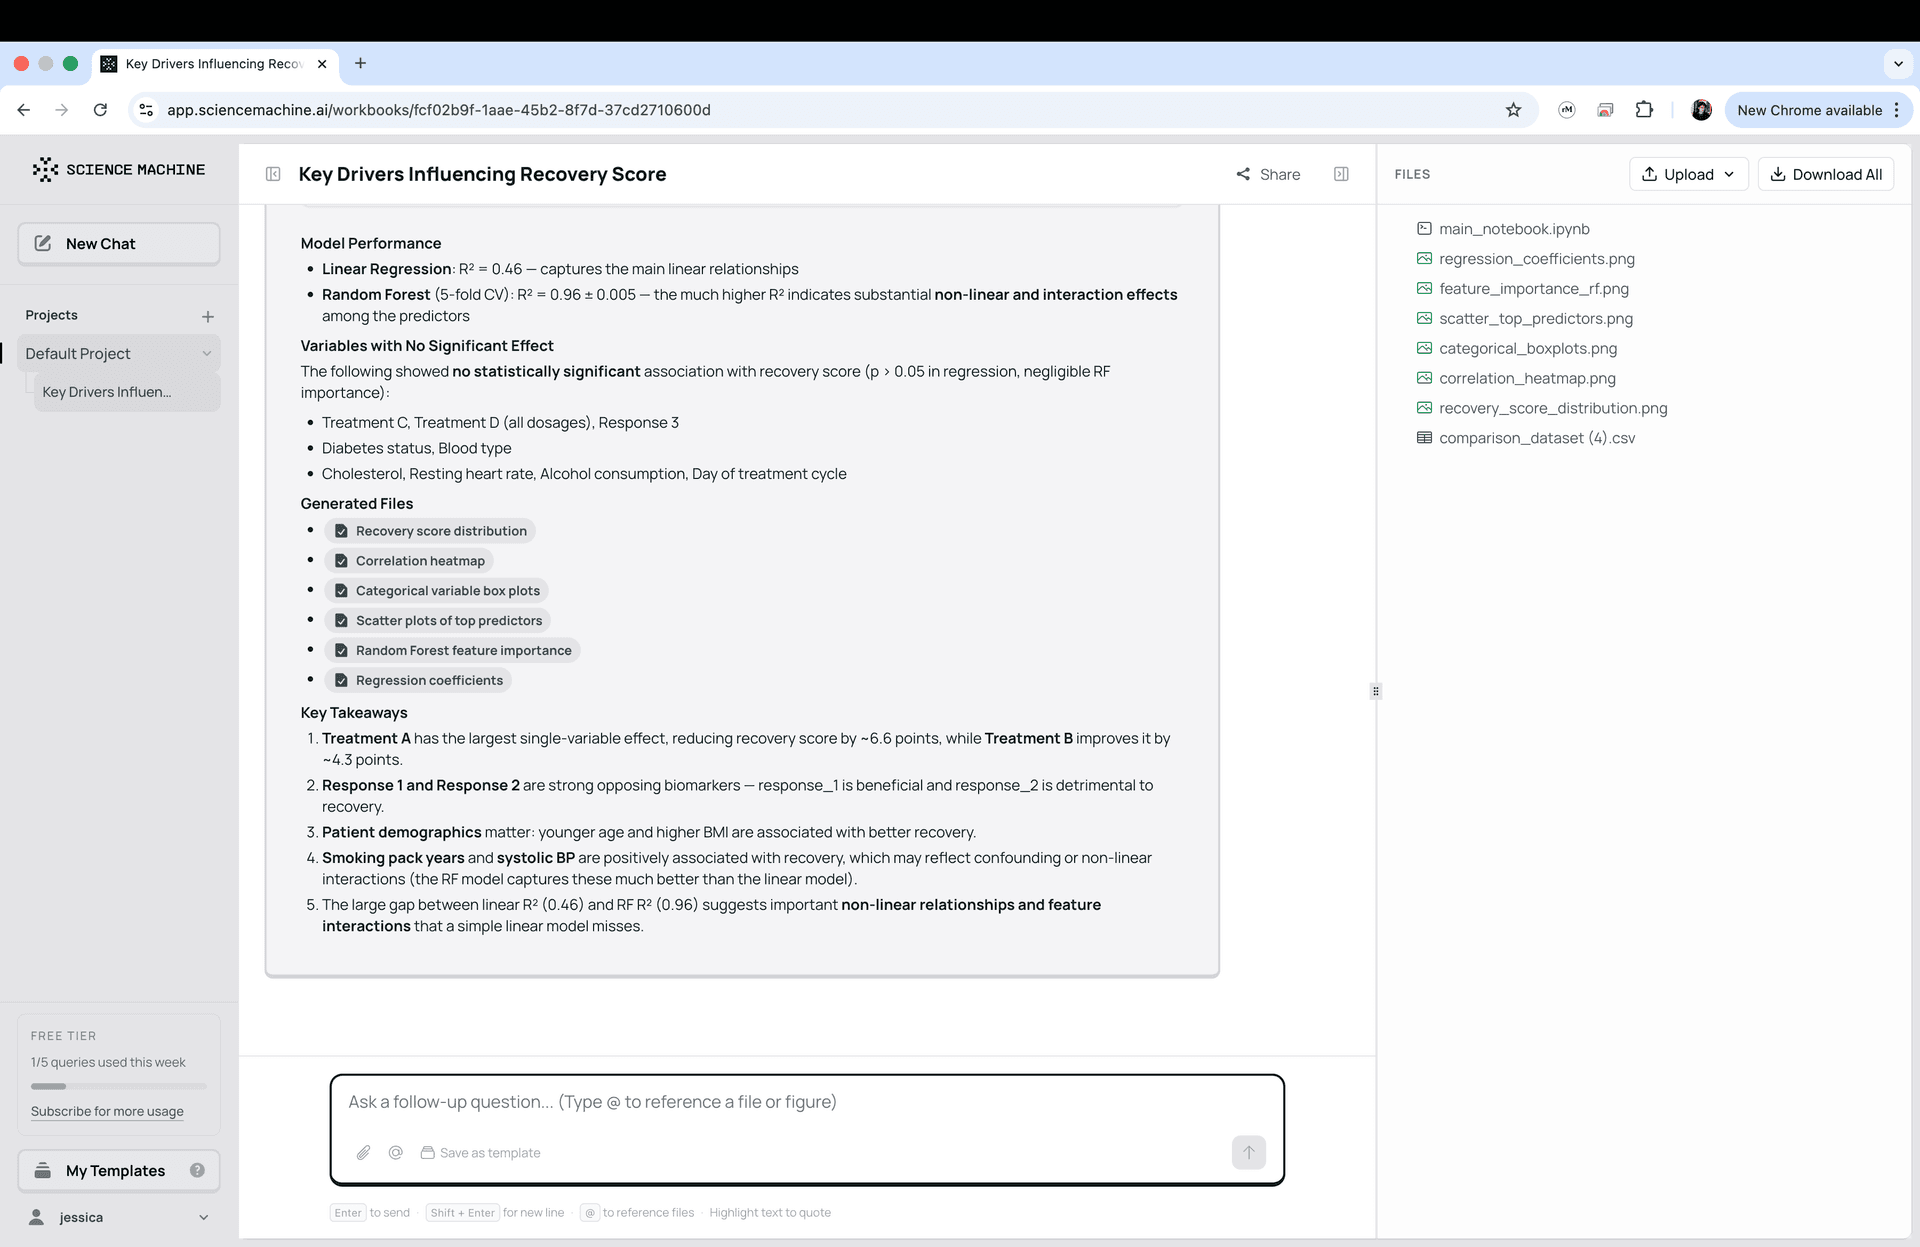
Task: Open Chrome extensions puzzle icon
Action: [x=1644, y=110]
